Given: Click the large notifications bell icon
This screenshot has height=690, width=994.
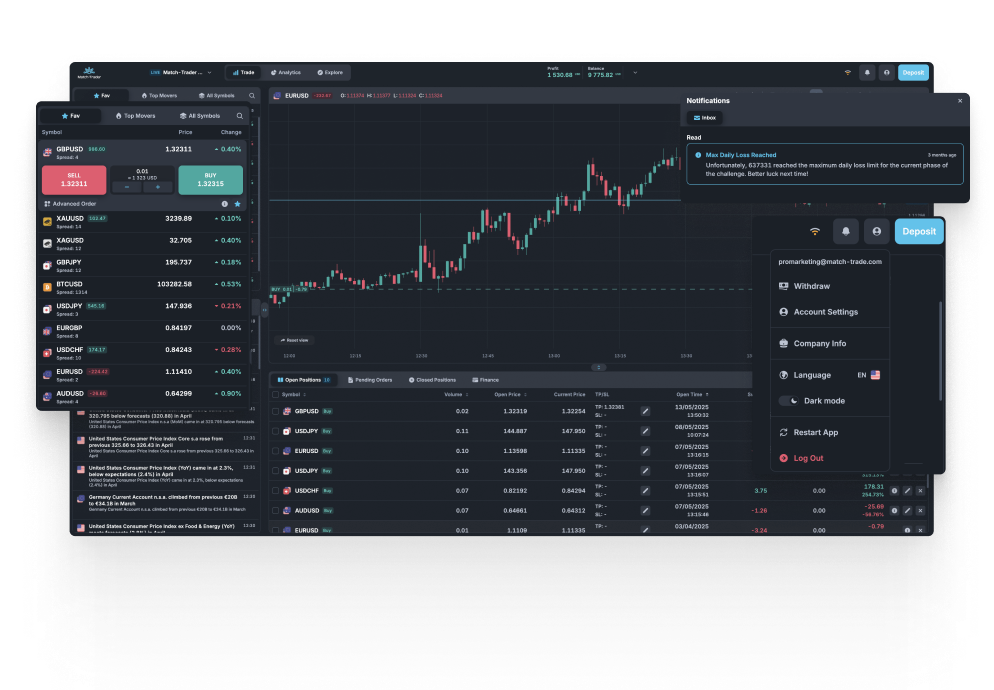Looking at the screenshot, I should point(846,231).
